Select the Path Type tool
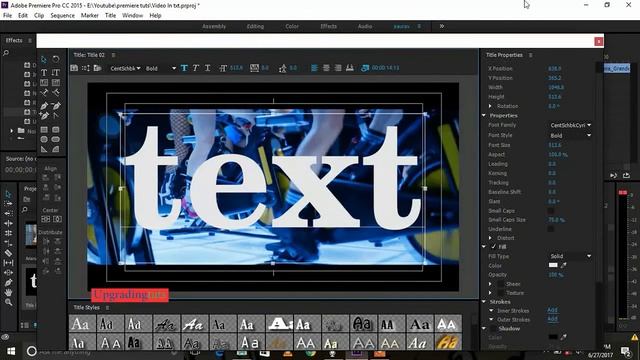The width and height of the screenshot is (640, 360). coord(44,92)
